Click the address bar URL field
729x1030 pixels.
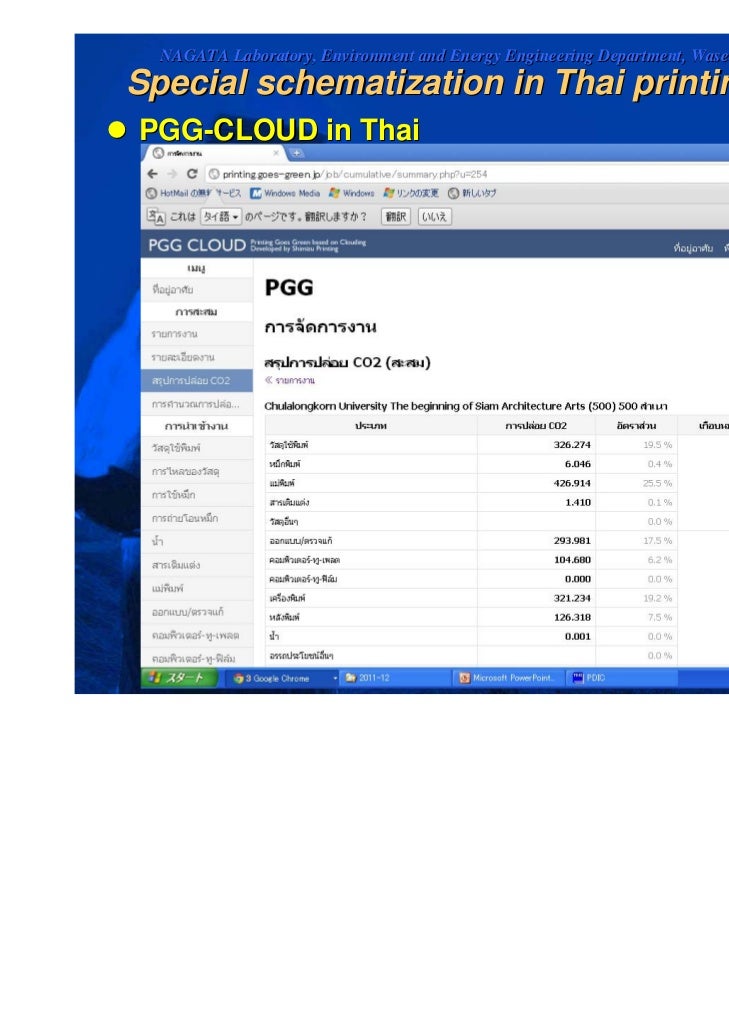click(466, 174)
